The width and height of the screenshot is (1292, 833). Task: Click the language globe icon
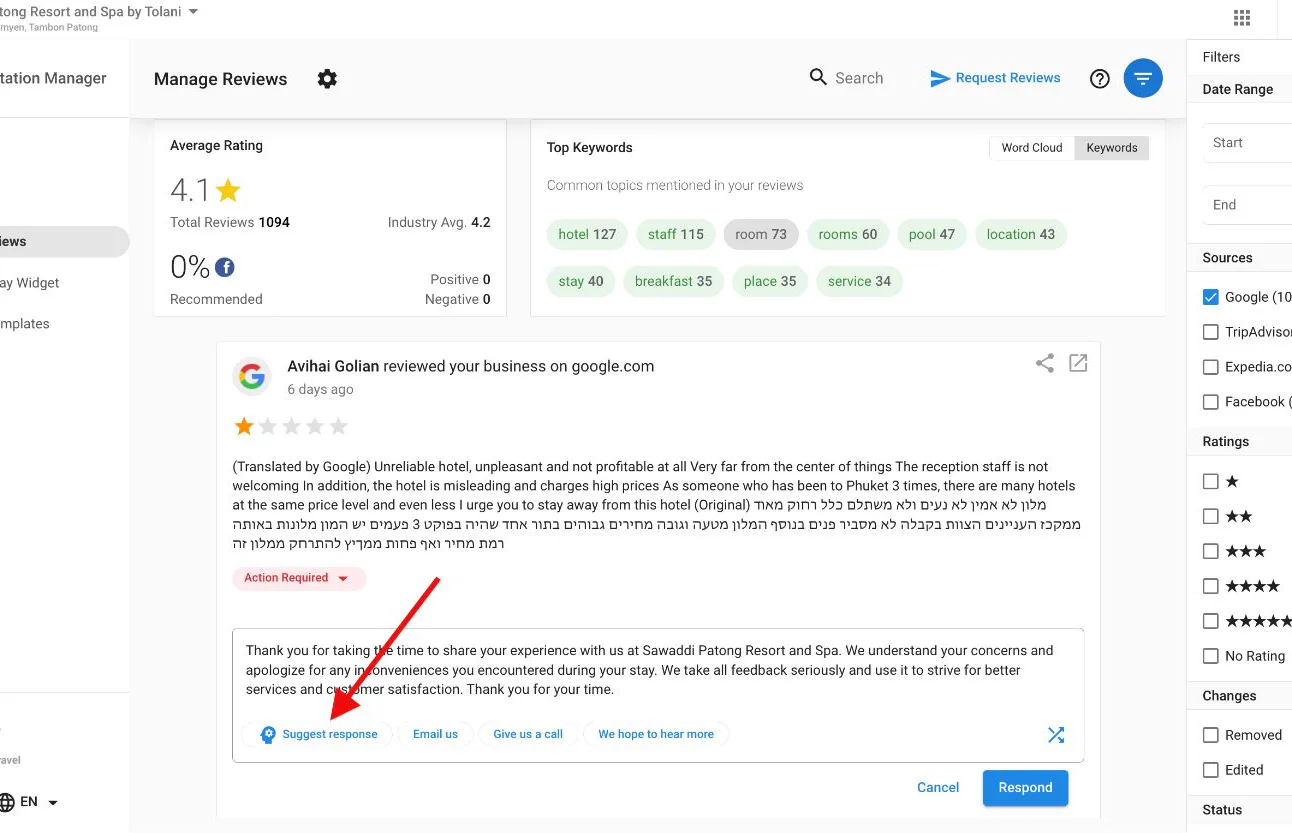point(6,802)
